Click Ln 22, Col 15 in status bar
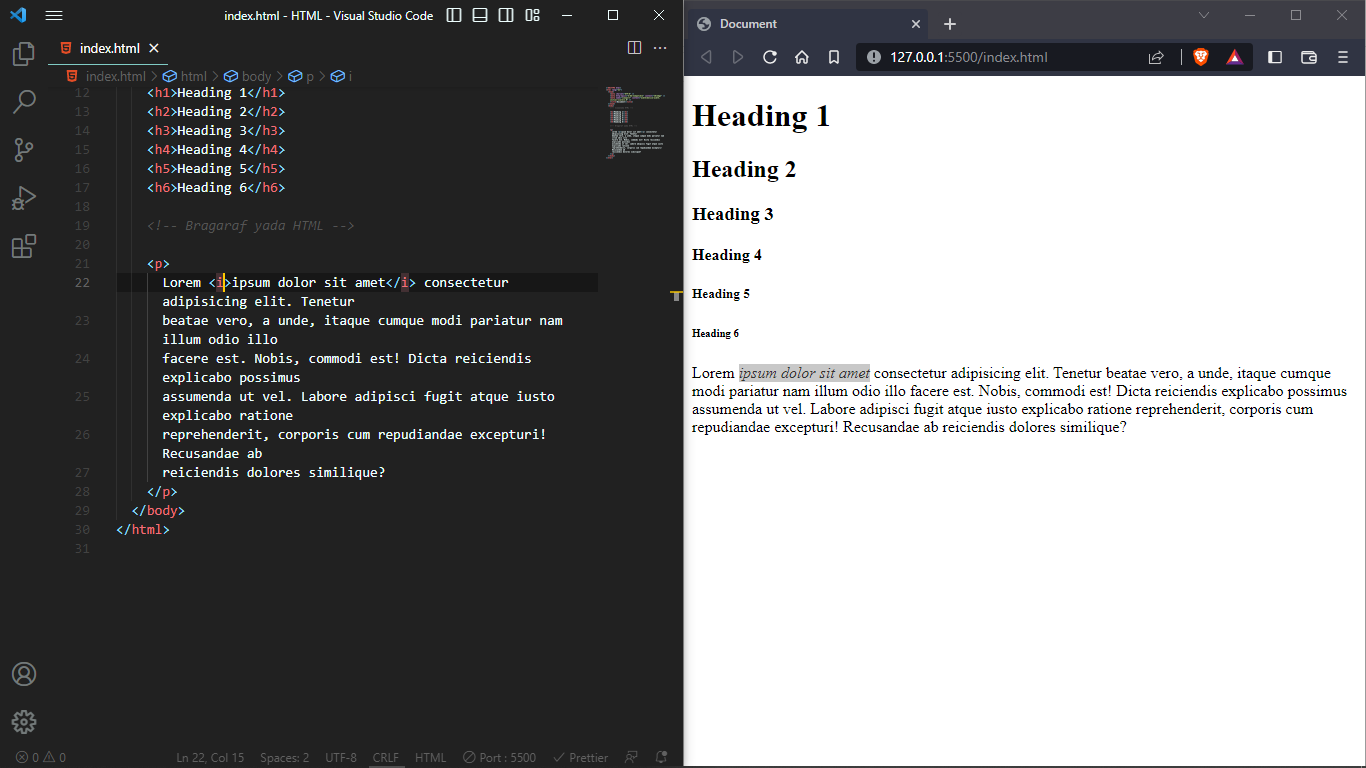Viewport: 1366px width, 768px height. coord(210,758)
